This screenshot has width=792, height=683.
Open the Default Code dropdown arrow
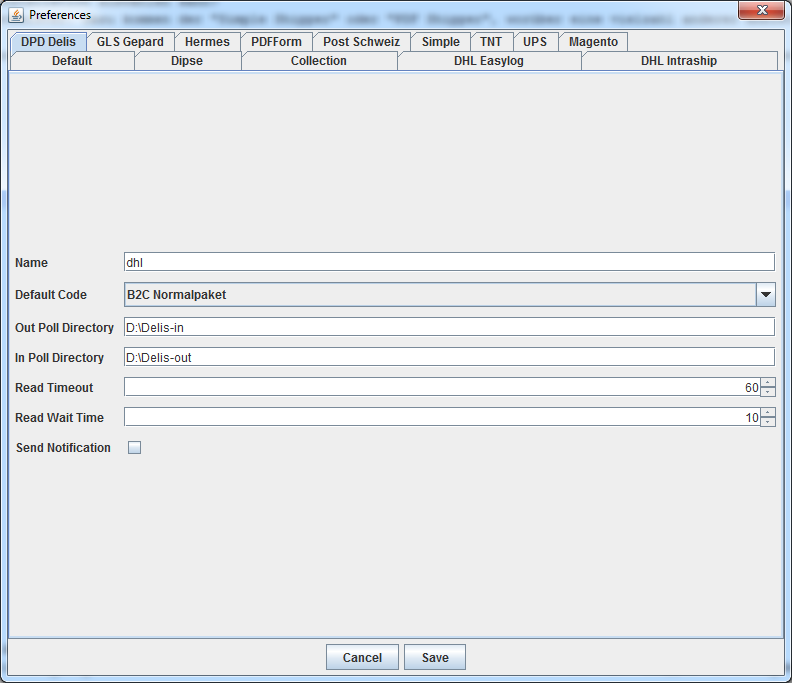point(766,295)
